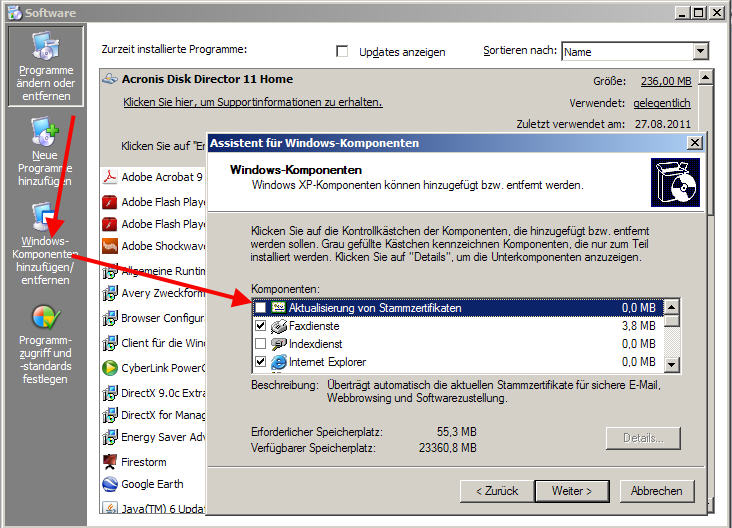Close the Windows-Komponenten assistant dialog
The height and width of the screenshot is (528, 732).
click(695, 142)
